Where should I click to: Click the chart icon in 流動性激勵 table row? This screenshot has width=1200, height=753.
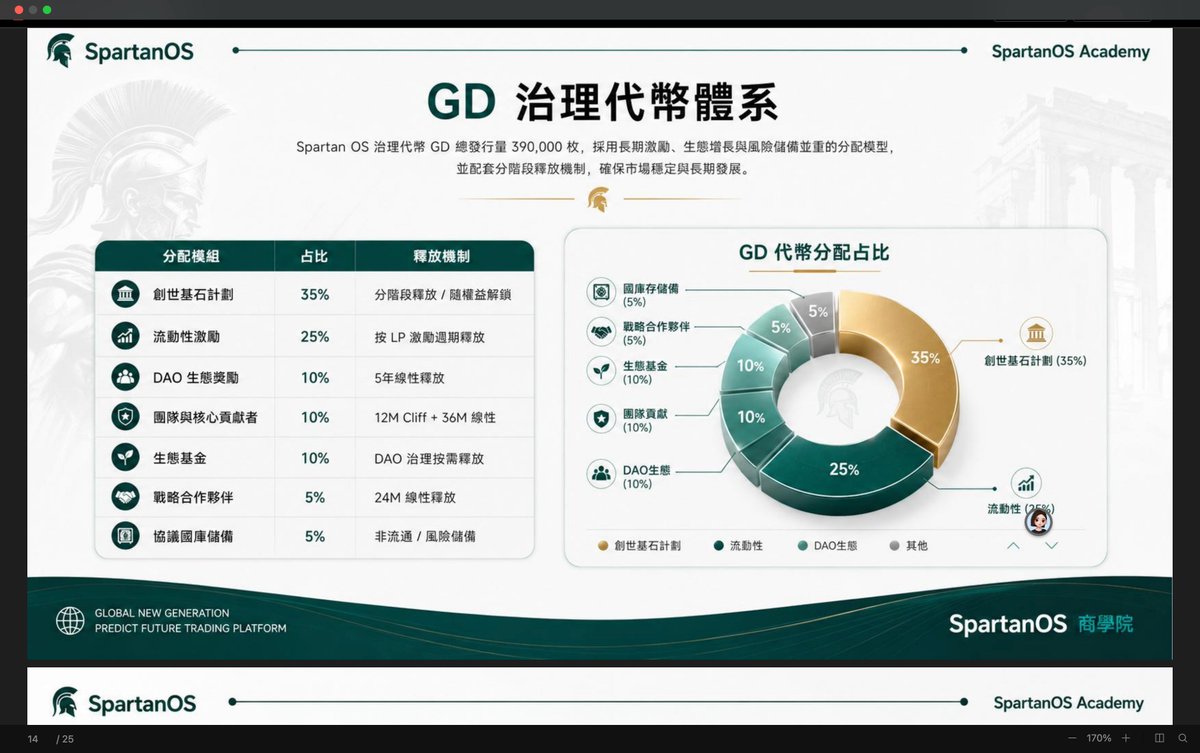(x=126, y=336)
